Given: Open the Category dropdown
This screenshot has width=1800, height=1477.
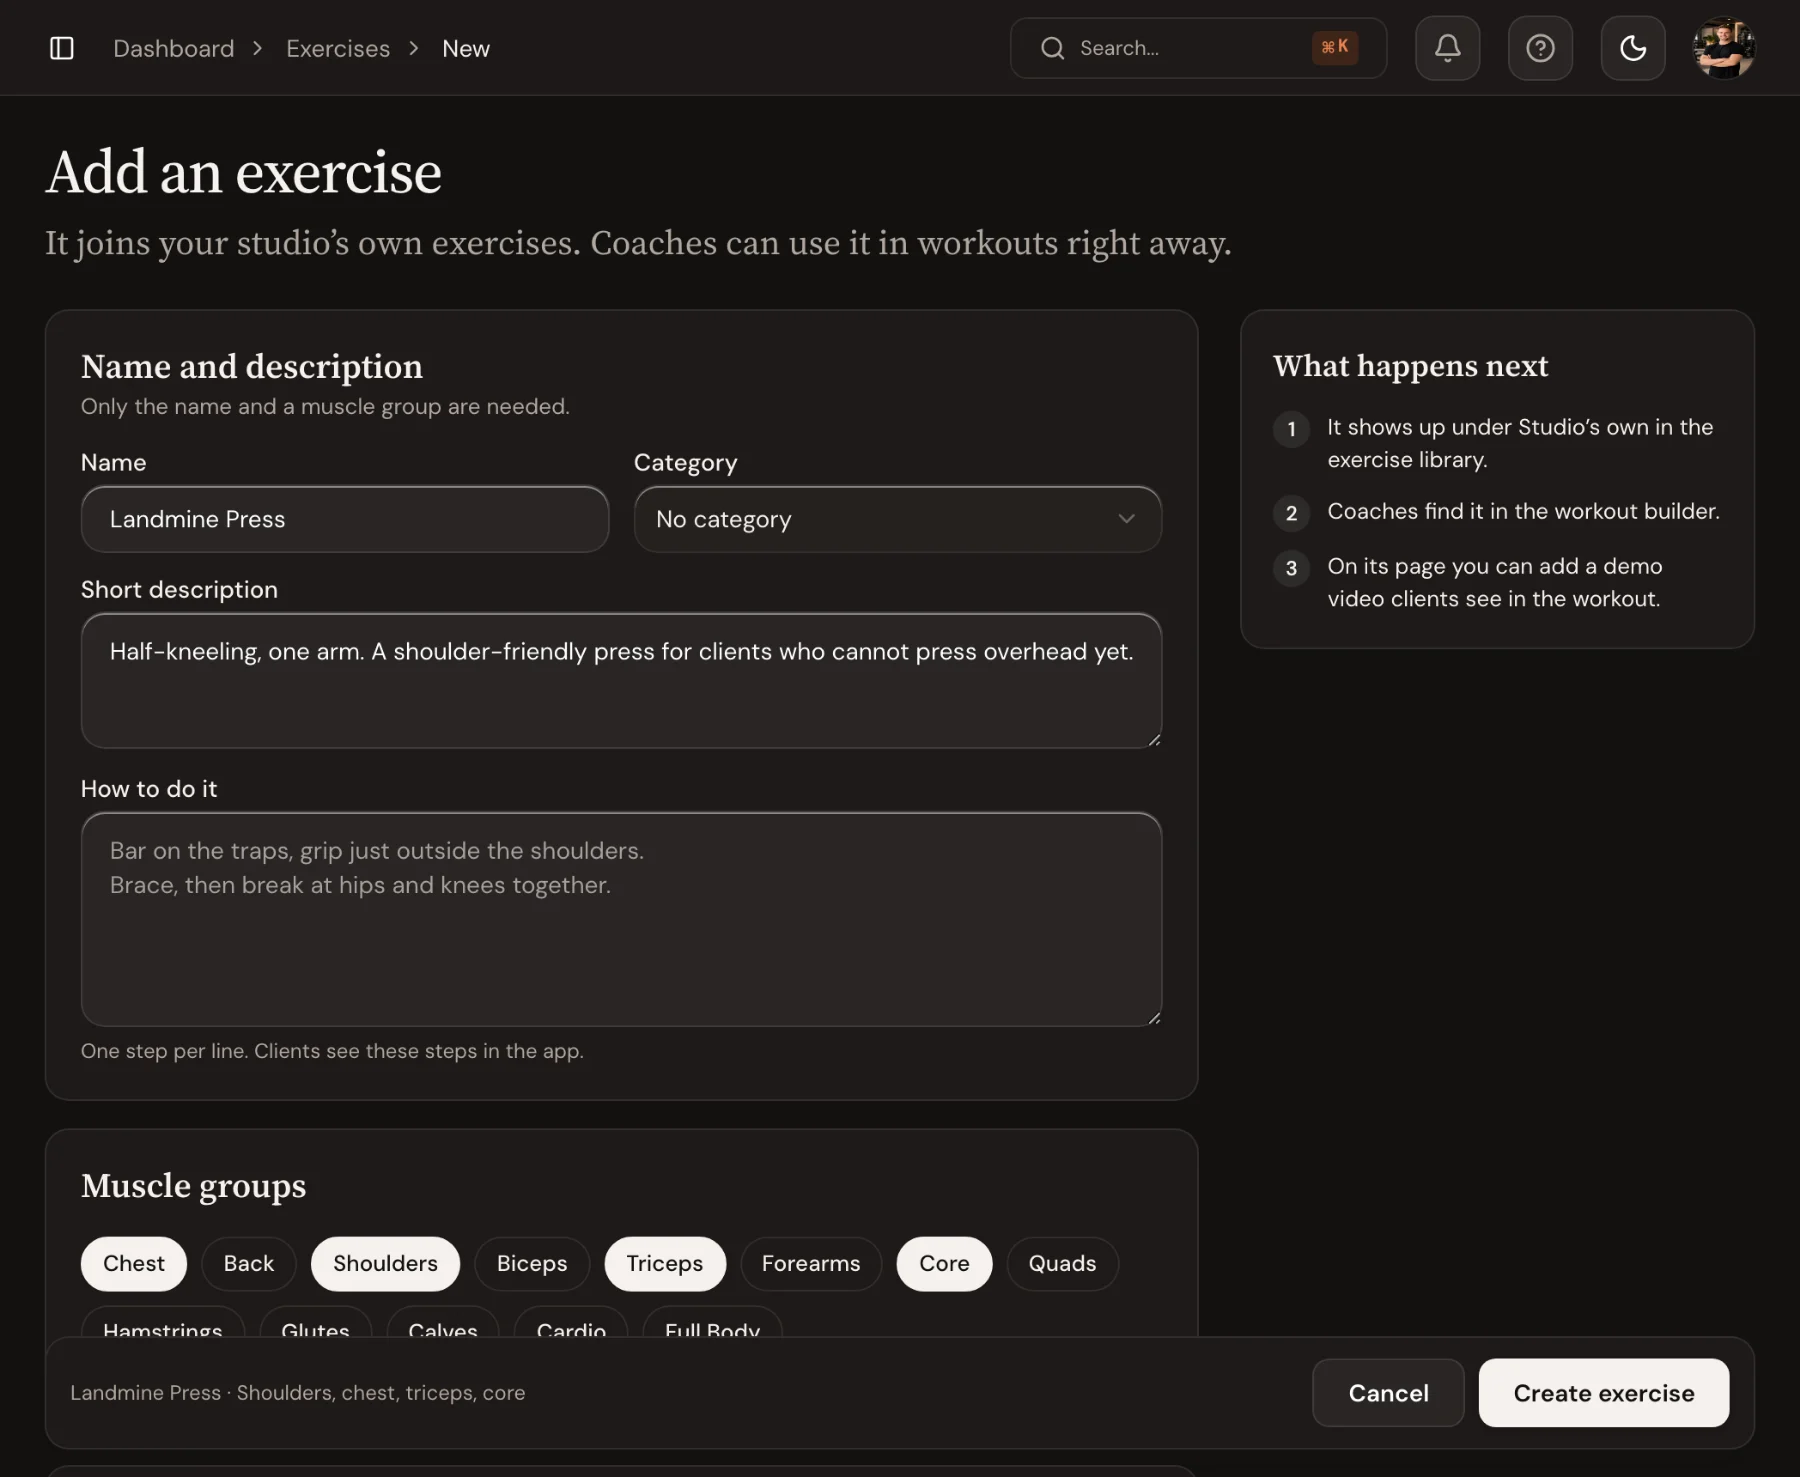Looking at the screenshot, I should 898,519.
